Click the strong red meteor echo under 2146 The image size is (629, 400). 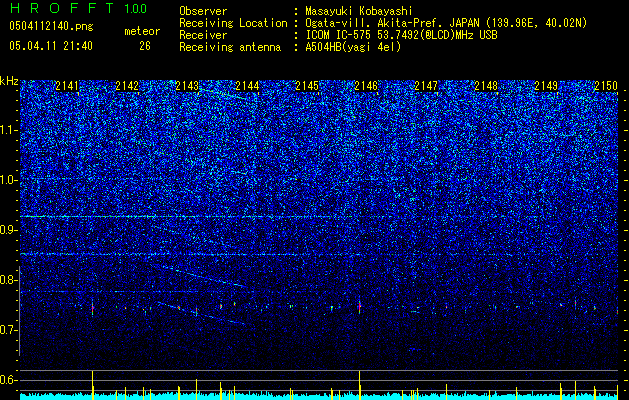[x=359, y=307]
